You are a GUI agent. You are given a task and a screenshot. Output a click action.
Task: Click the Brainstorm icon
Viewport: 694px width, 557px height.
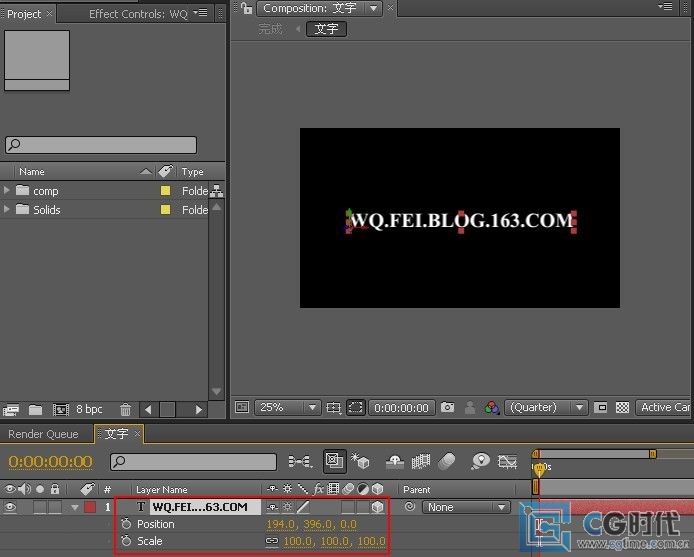pyautogui.click(x=480, y=461)
